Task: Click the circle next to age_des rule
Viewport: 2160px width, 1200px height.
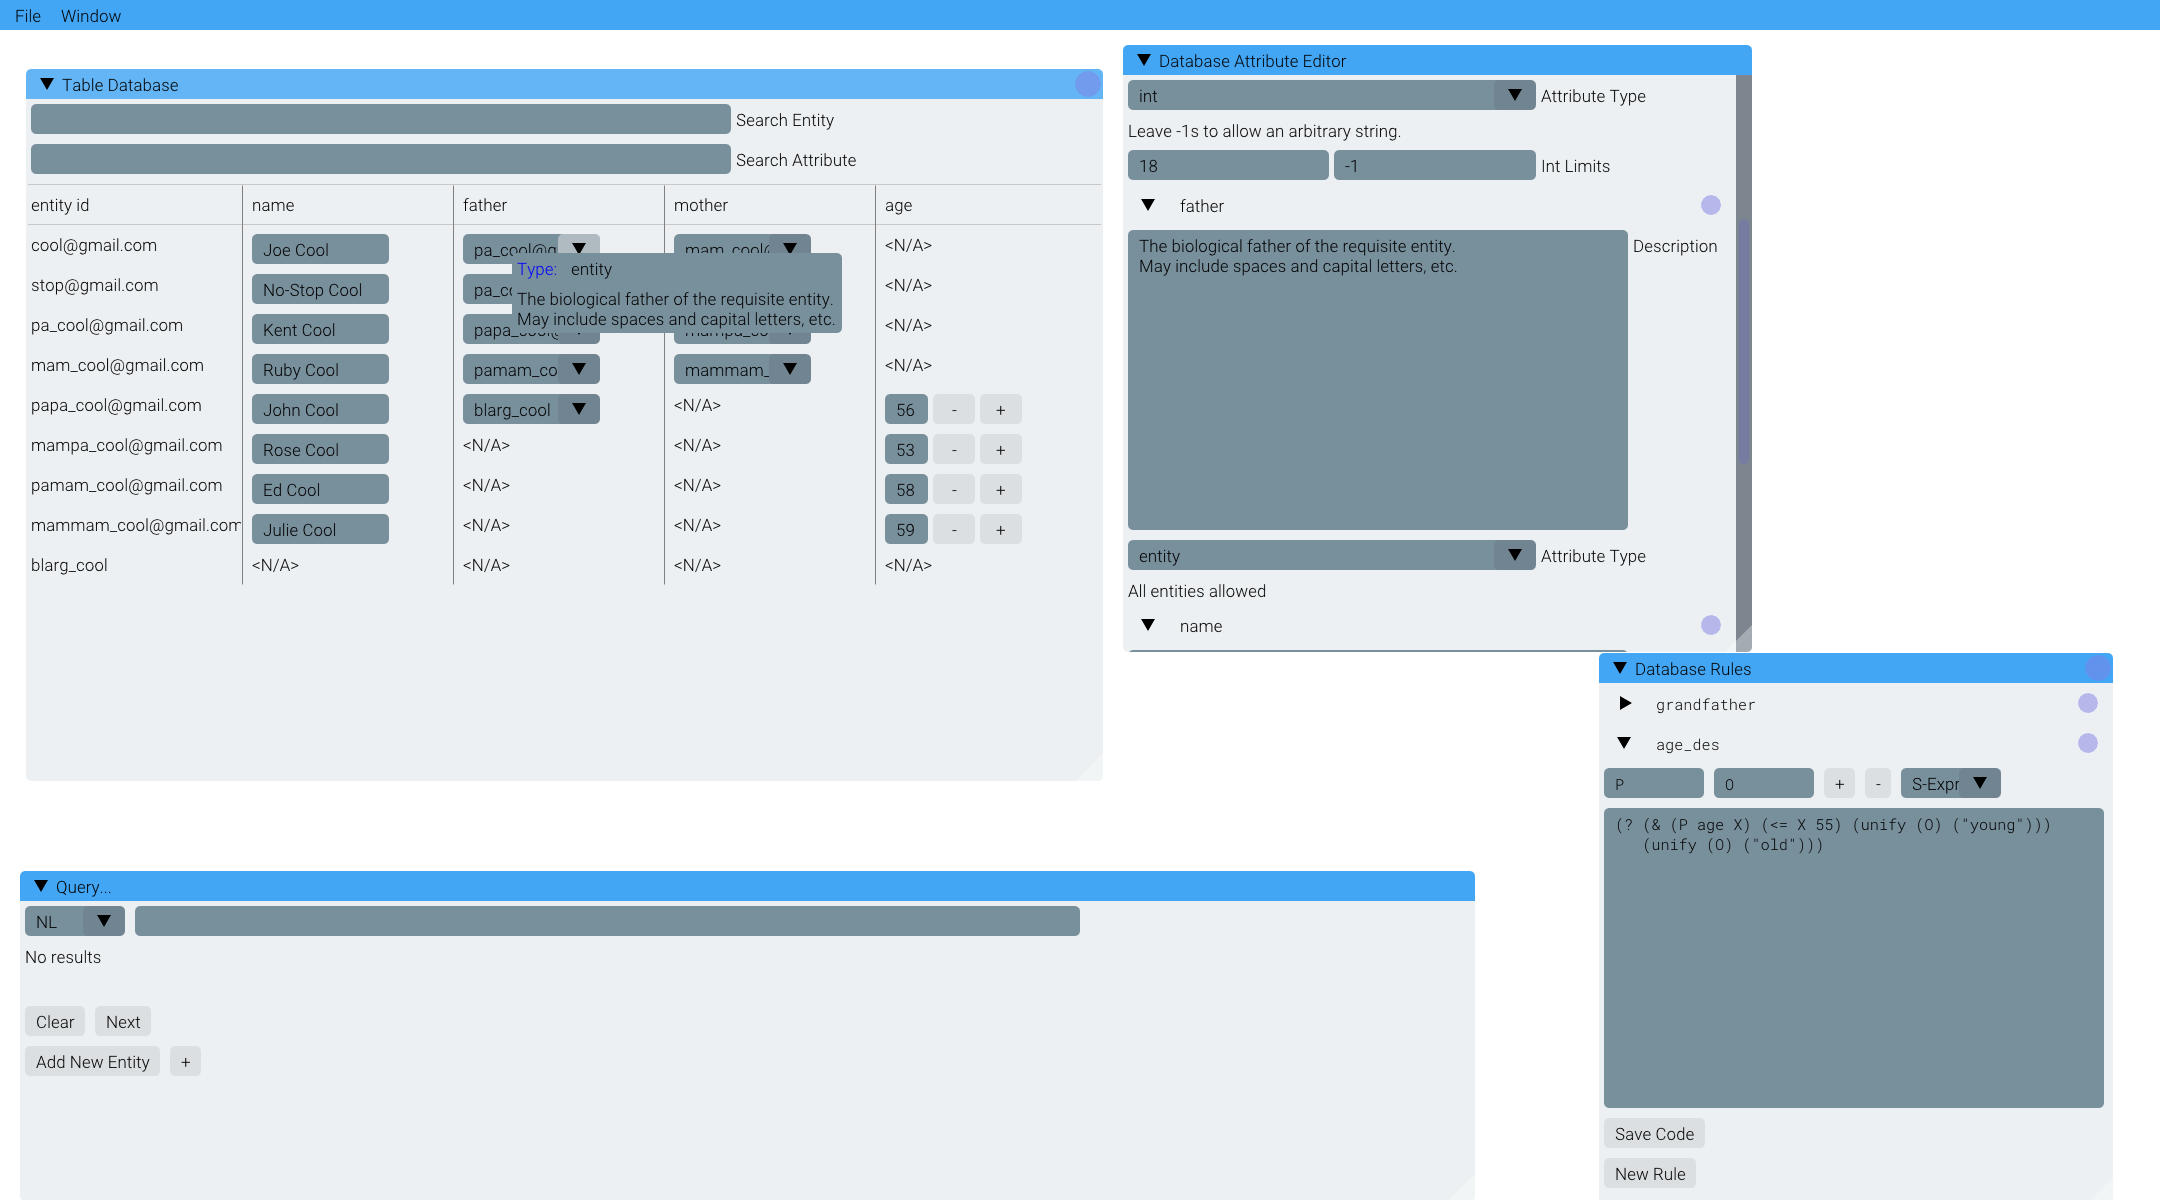Action: [x=2087, y=743]
